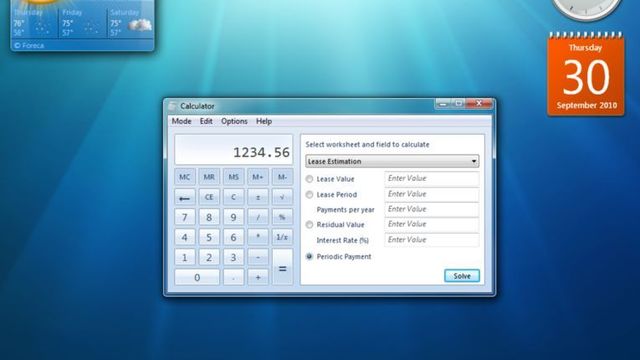Click the Foreca link in weather gadget
640x360 pixels.
(x=29, y=45)
